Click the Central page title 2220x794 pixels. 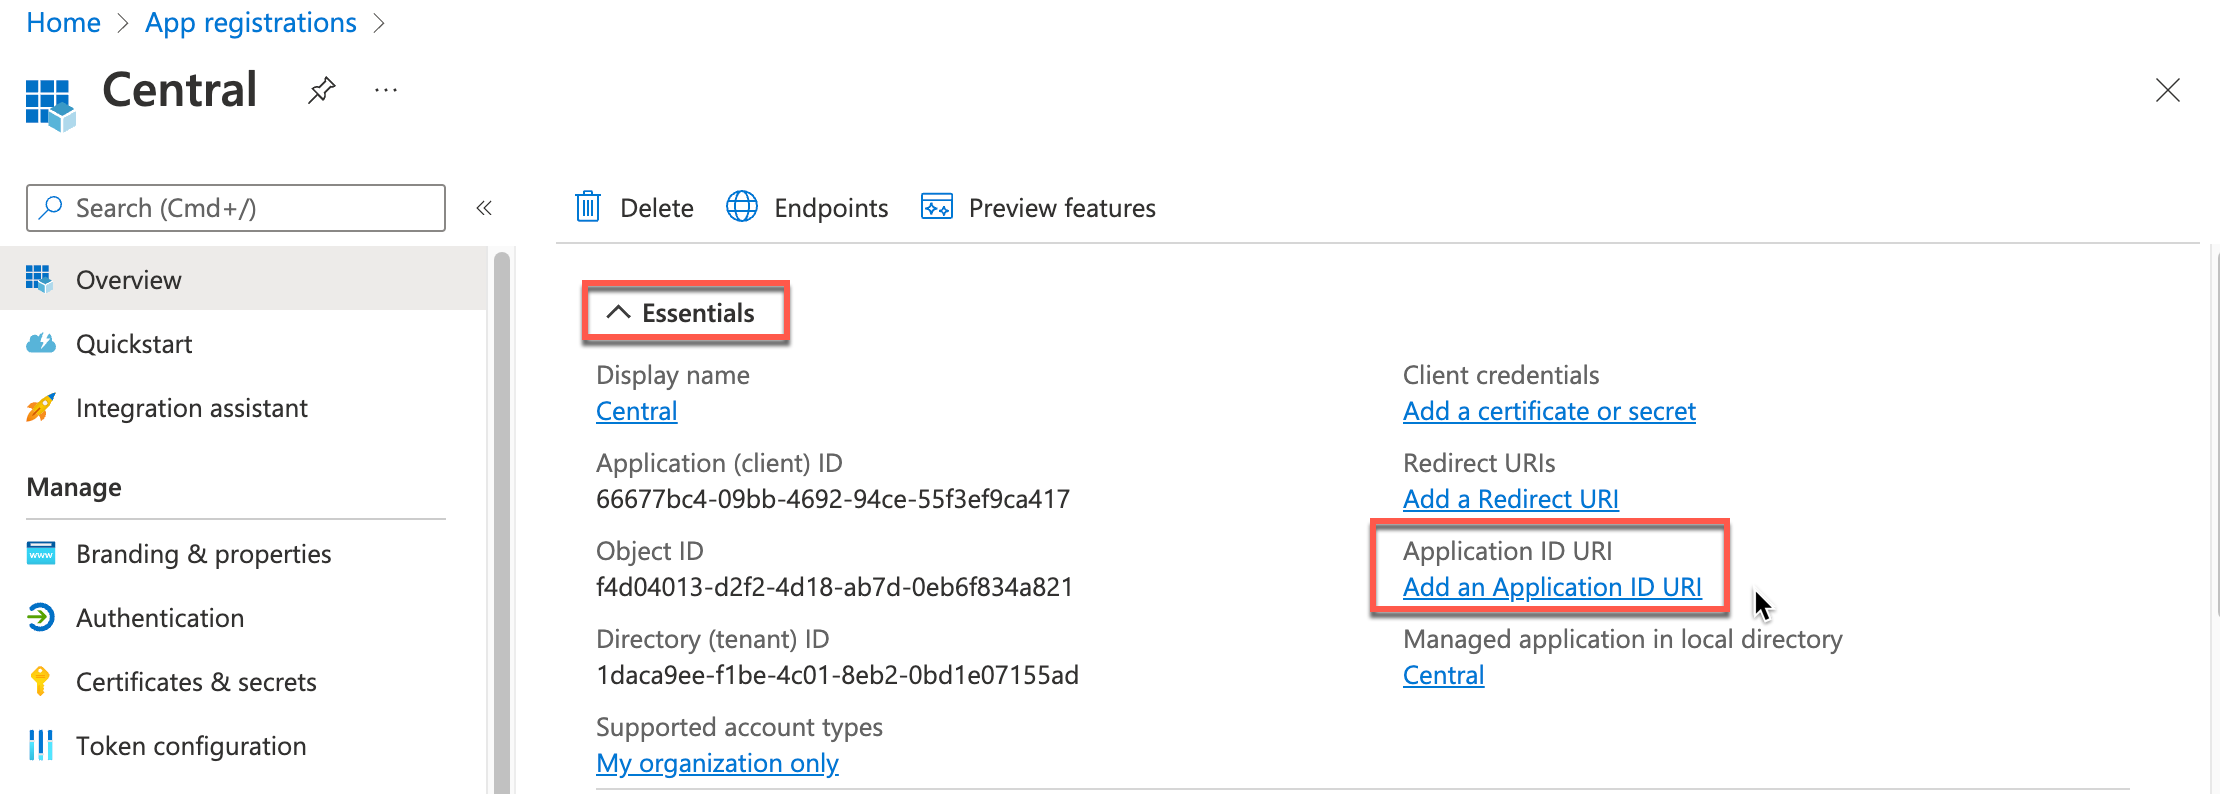pos(180,90)
